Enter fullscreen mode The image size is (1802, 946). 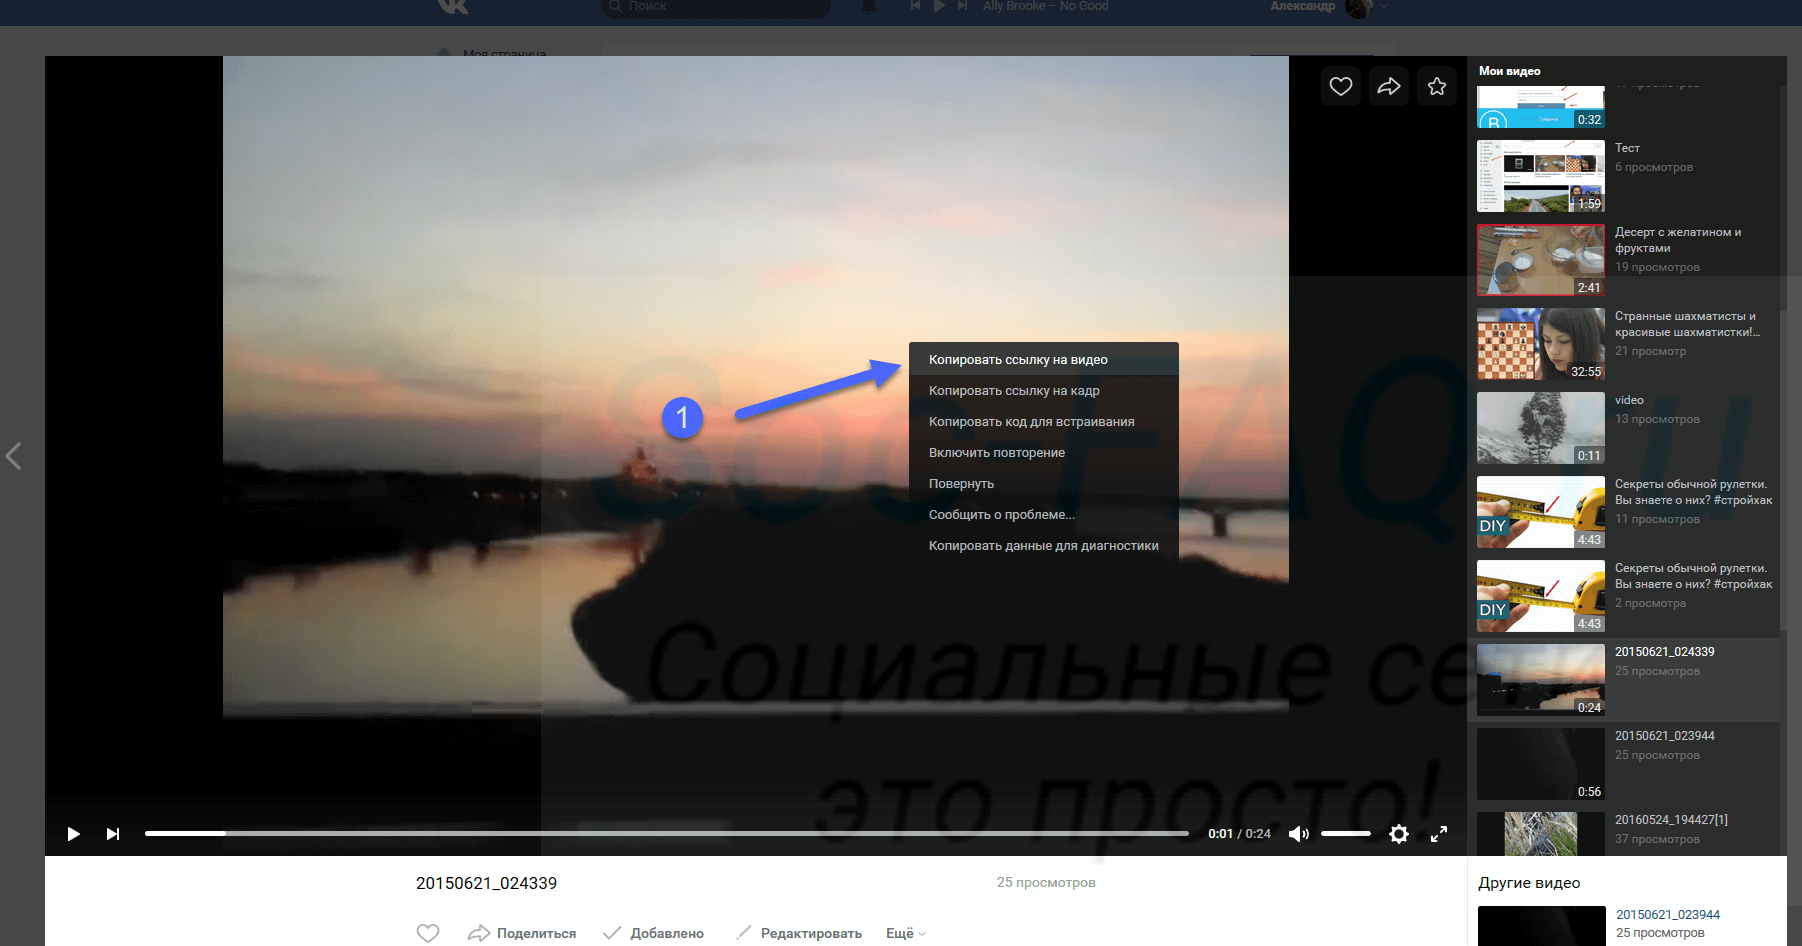point(1439,834)
